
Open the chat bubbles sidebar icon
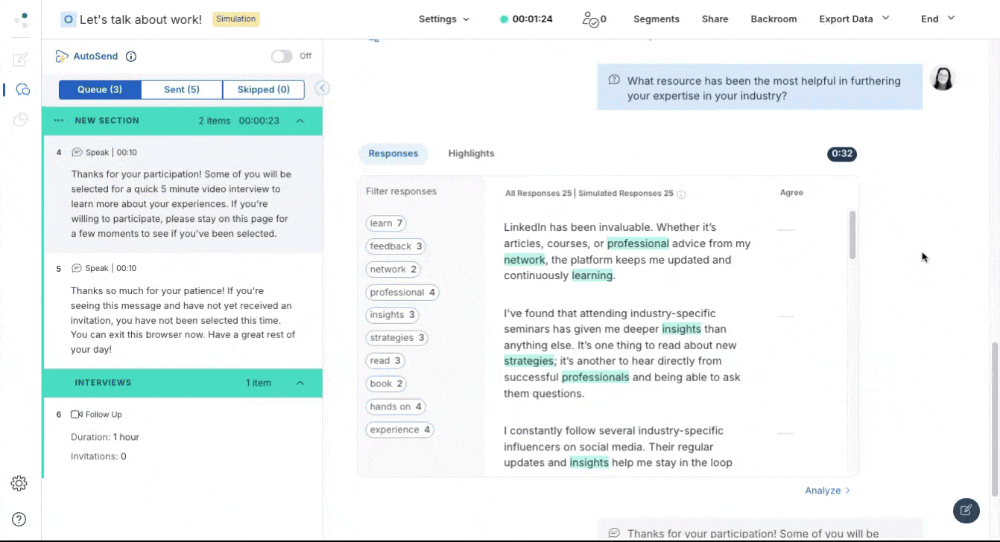(21, 90)
